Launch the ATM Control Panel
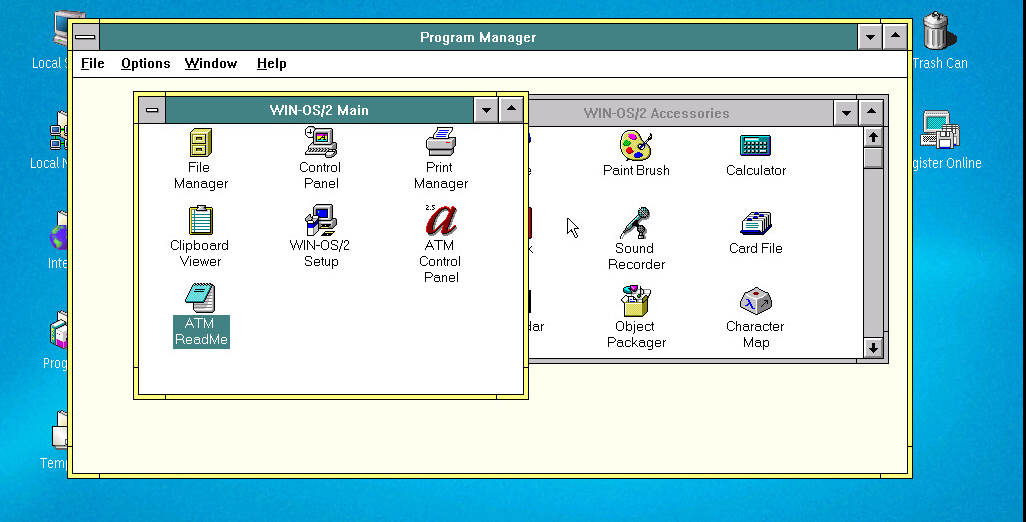 pos(440,221)
